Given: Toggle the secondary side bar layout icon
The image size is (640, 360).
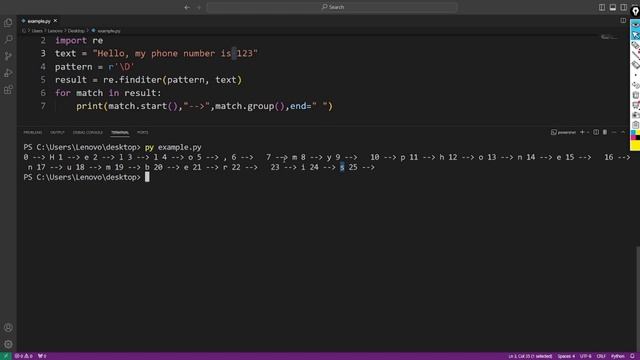Looking at the screenshot, I should click(623, 7).
